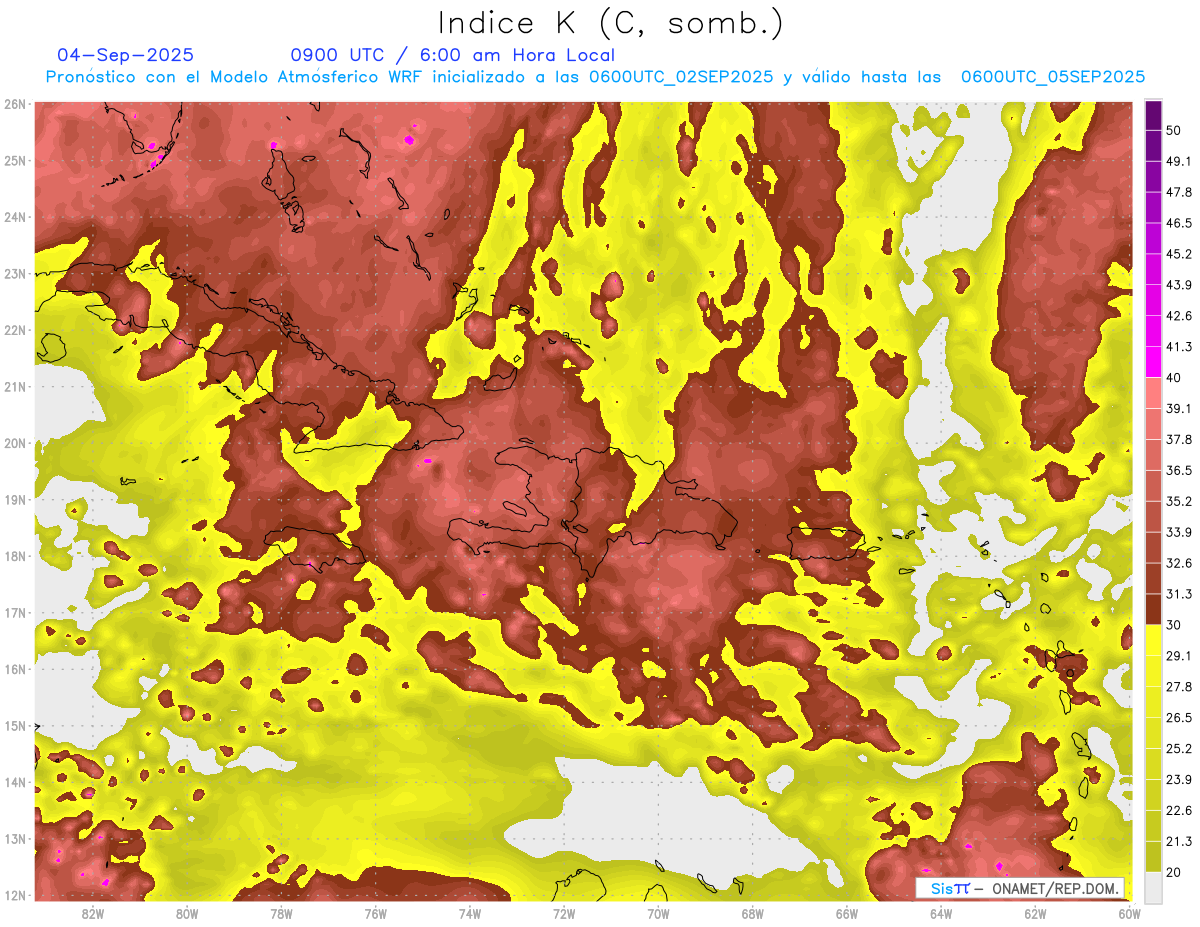
Task: Select the color scale value "29.1"
Action: tap(1179, 656)
